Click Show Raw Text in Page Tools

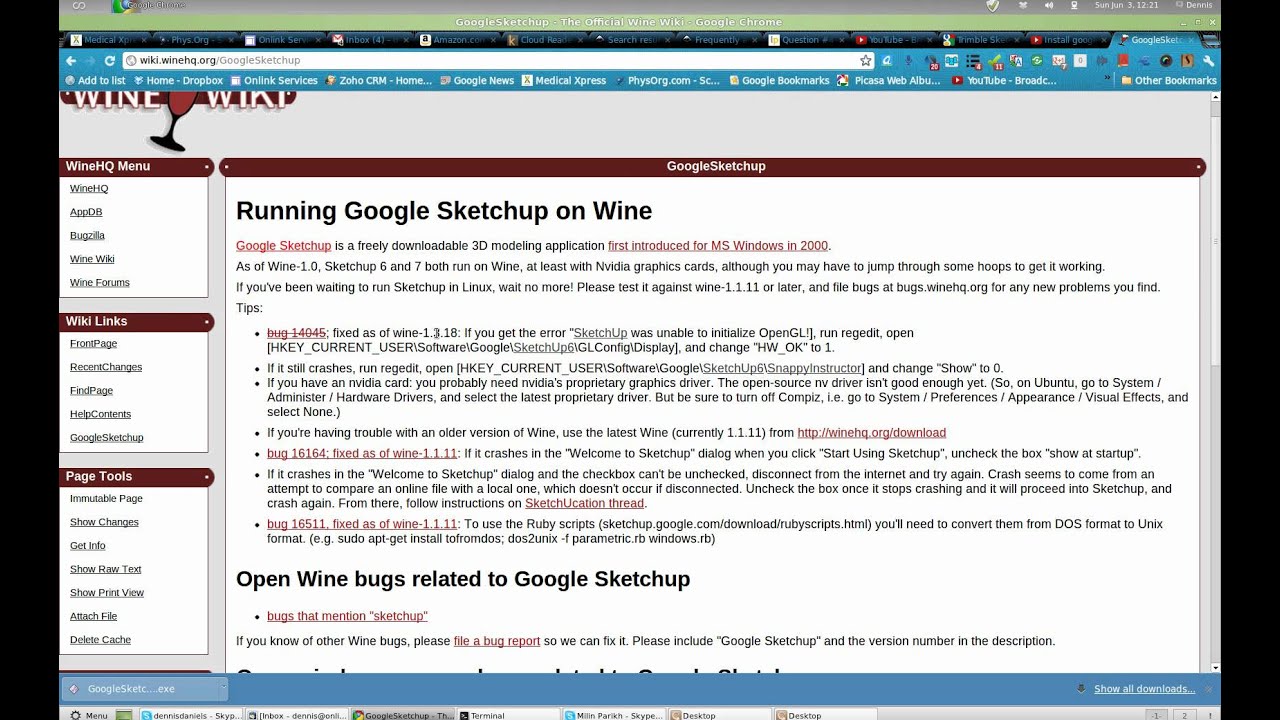(x=106, y=569)
